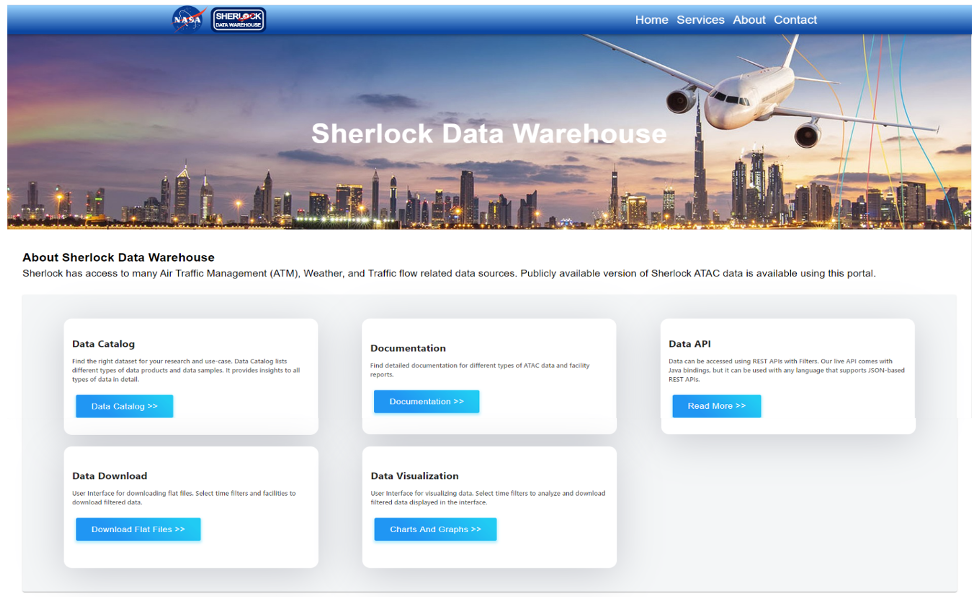Click the NASA logo icon
This screenshot has height=597, width=978.
tap(188, 19)
